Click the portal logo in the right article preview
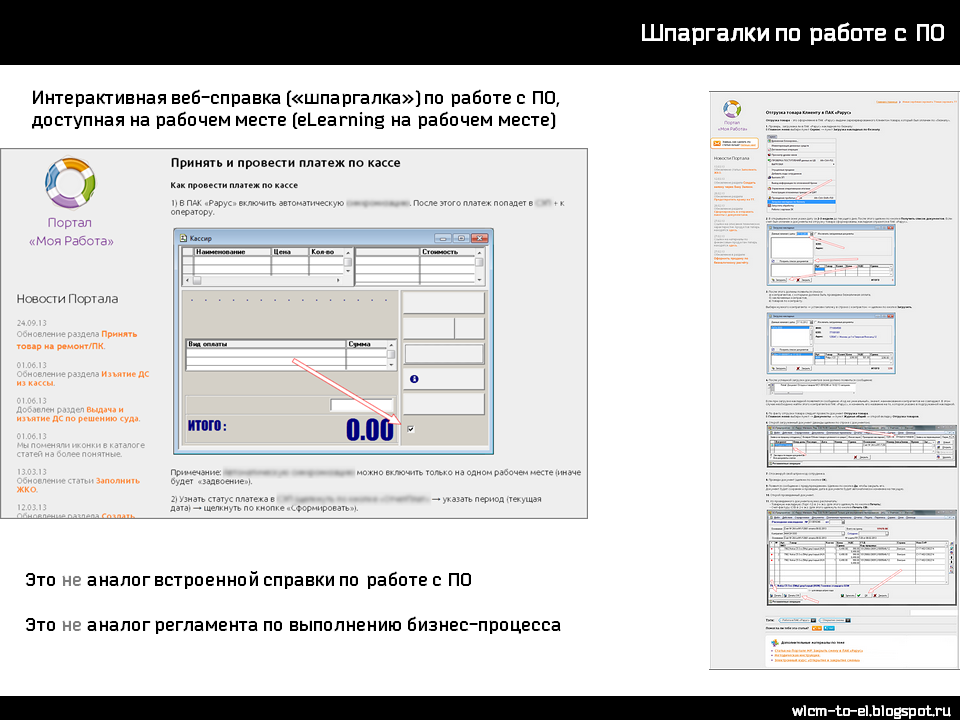The image size is (960, 720). coord(732,109)
